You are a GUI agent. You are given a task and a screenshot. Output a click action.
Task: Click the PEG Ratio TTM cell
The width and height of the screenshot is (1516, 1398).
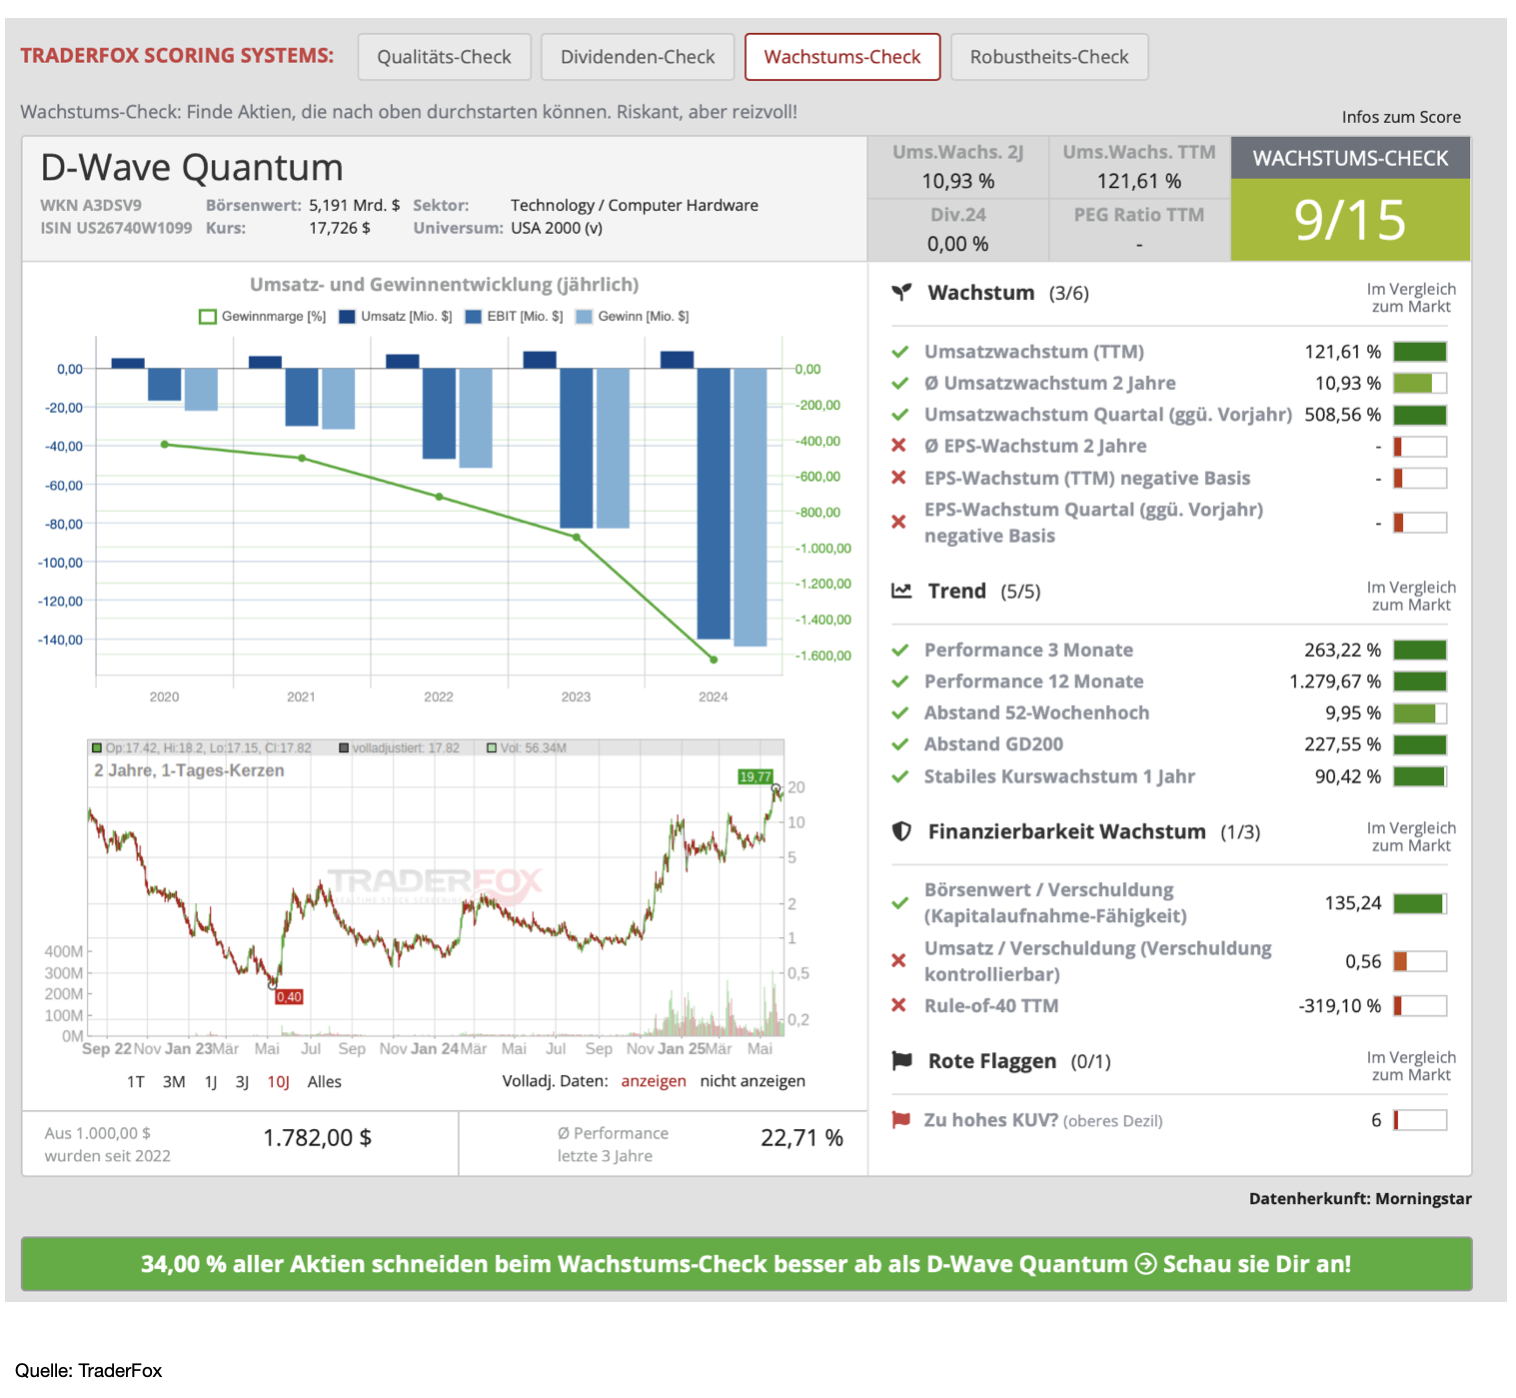[x=1139, y=230]
